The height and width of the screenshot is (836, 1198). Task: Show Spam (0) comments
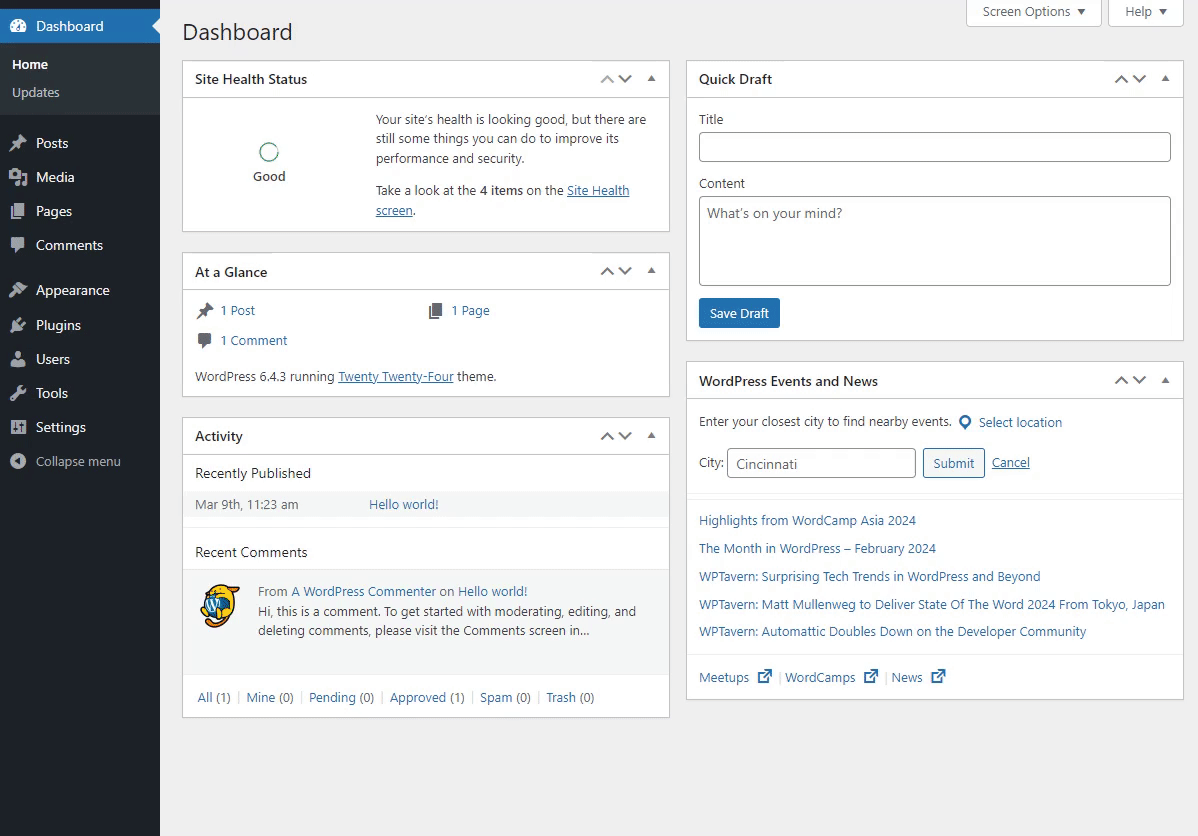(x=505, y=698)
